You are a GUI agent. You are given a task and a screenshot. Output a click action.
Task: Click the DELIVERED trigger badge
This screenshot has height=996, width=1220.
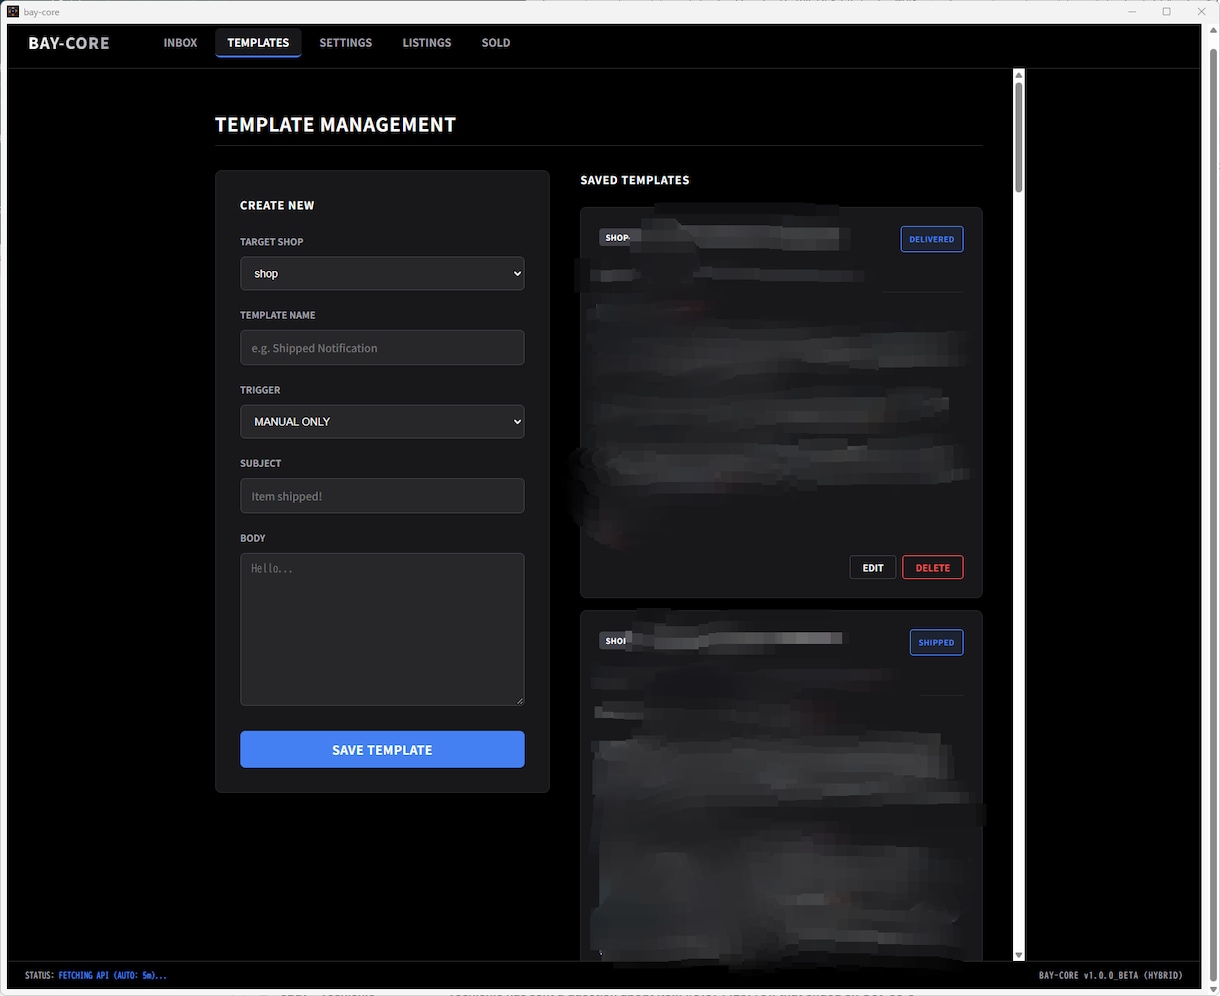932,239
